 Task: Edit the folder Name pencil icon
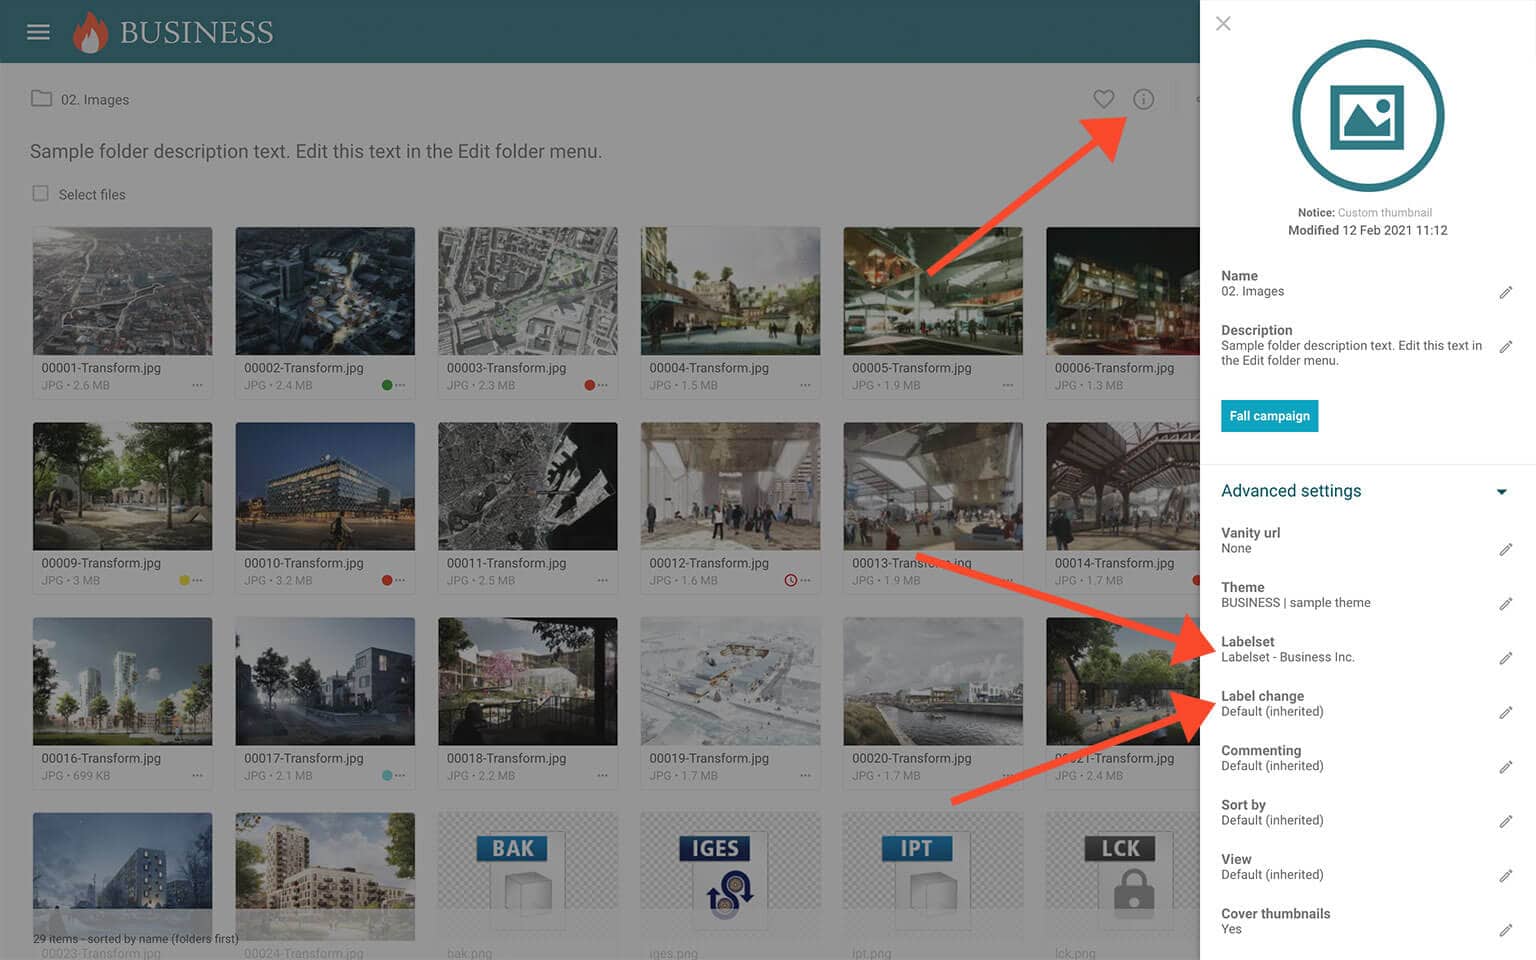click(1505, 292)
